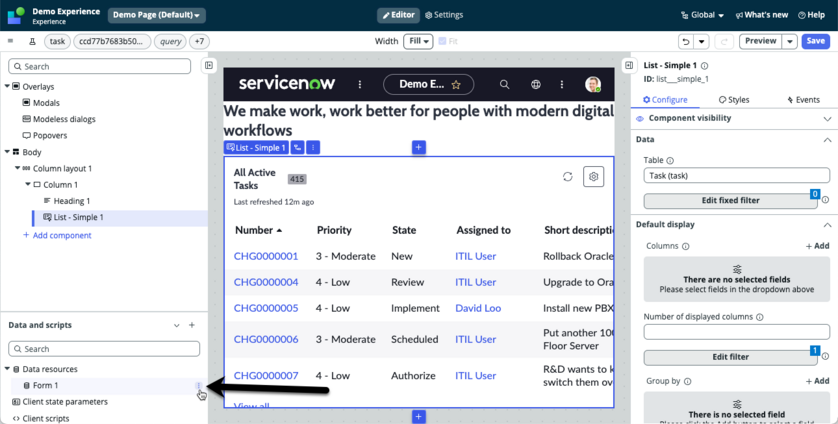Click the info icon next to Group by

[x=687, y=382]
